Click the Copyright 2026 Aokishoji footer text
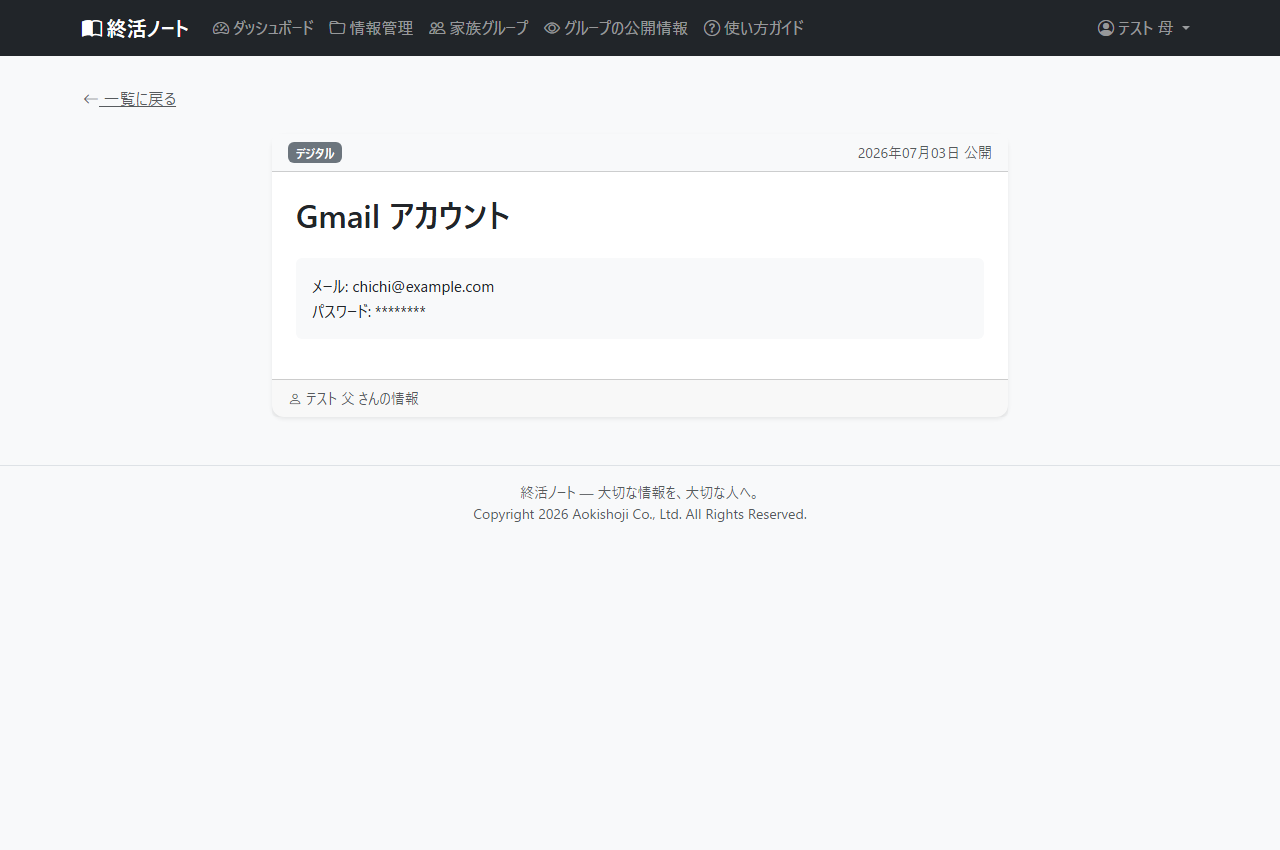 point(640,514)
